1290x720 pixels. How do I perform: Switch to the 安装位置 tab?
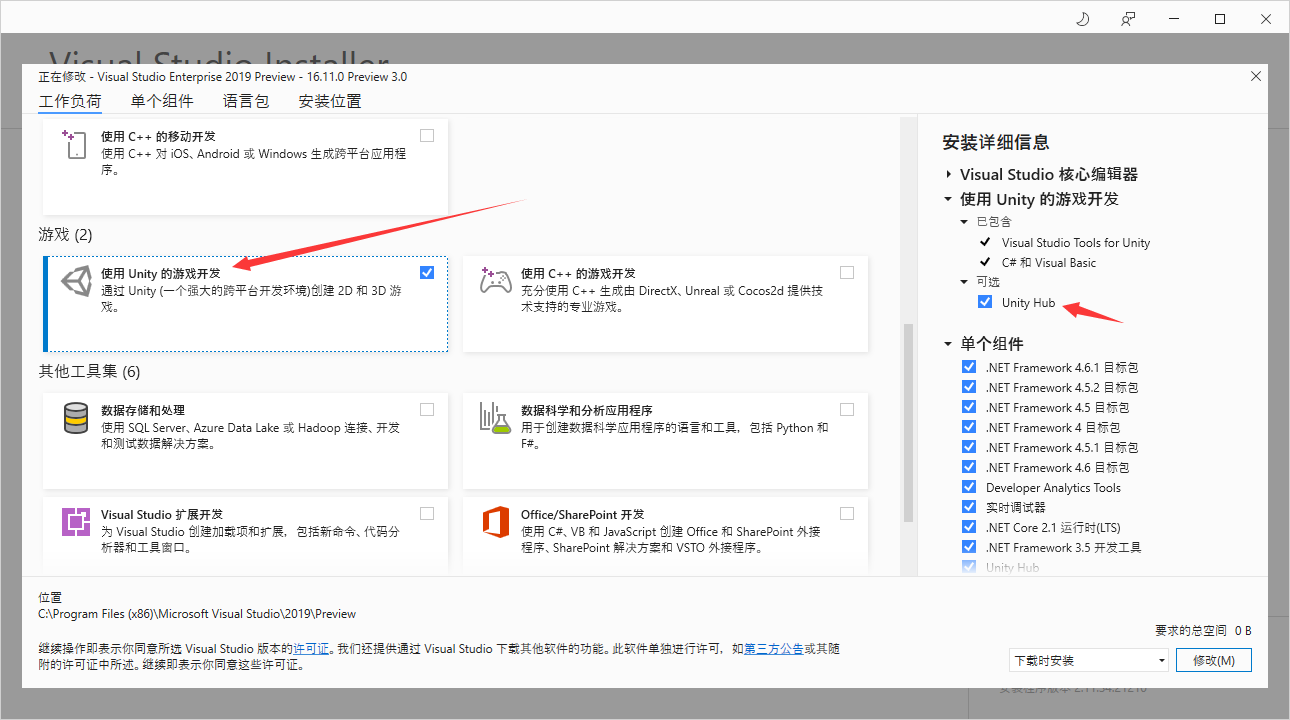(x=330, y=101)
